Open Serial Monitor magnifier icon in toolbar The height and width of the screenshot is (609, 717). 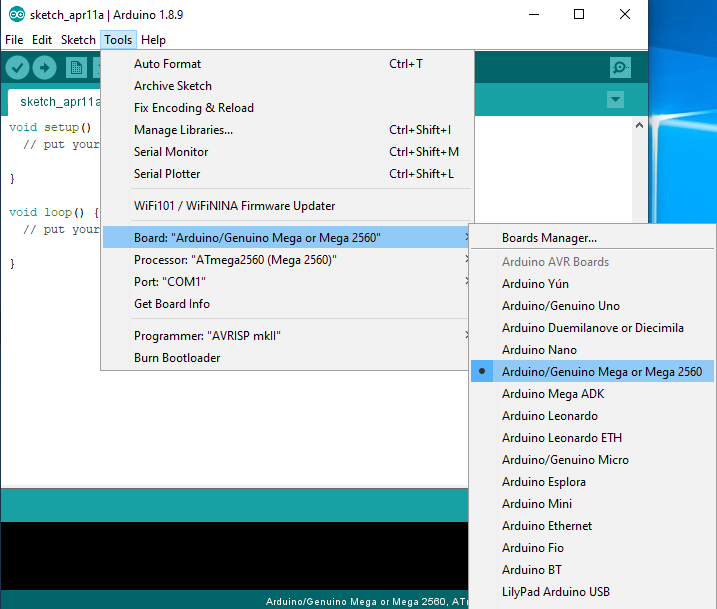[x=620, y=67]
